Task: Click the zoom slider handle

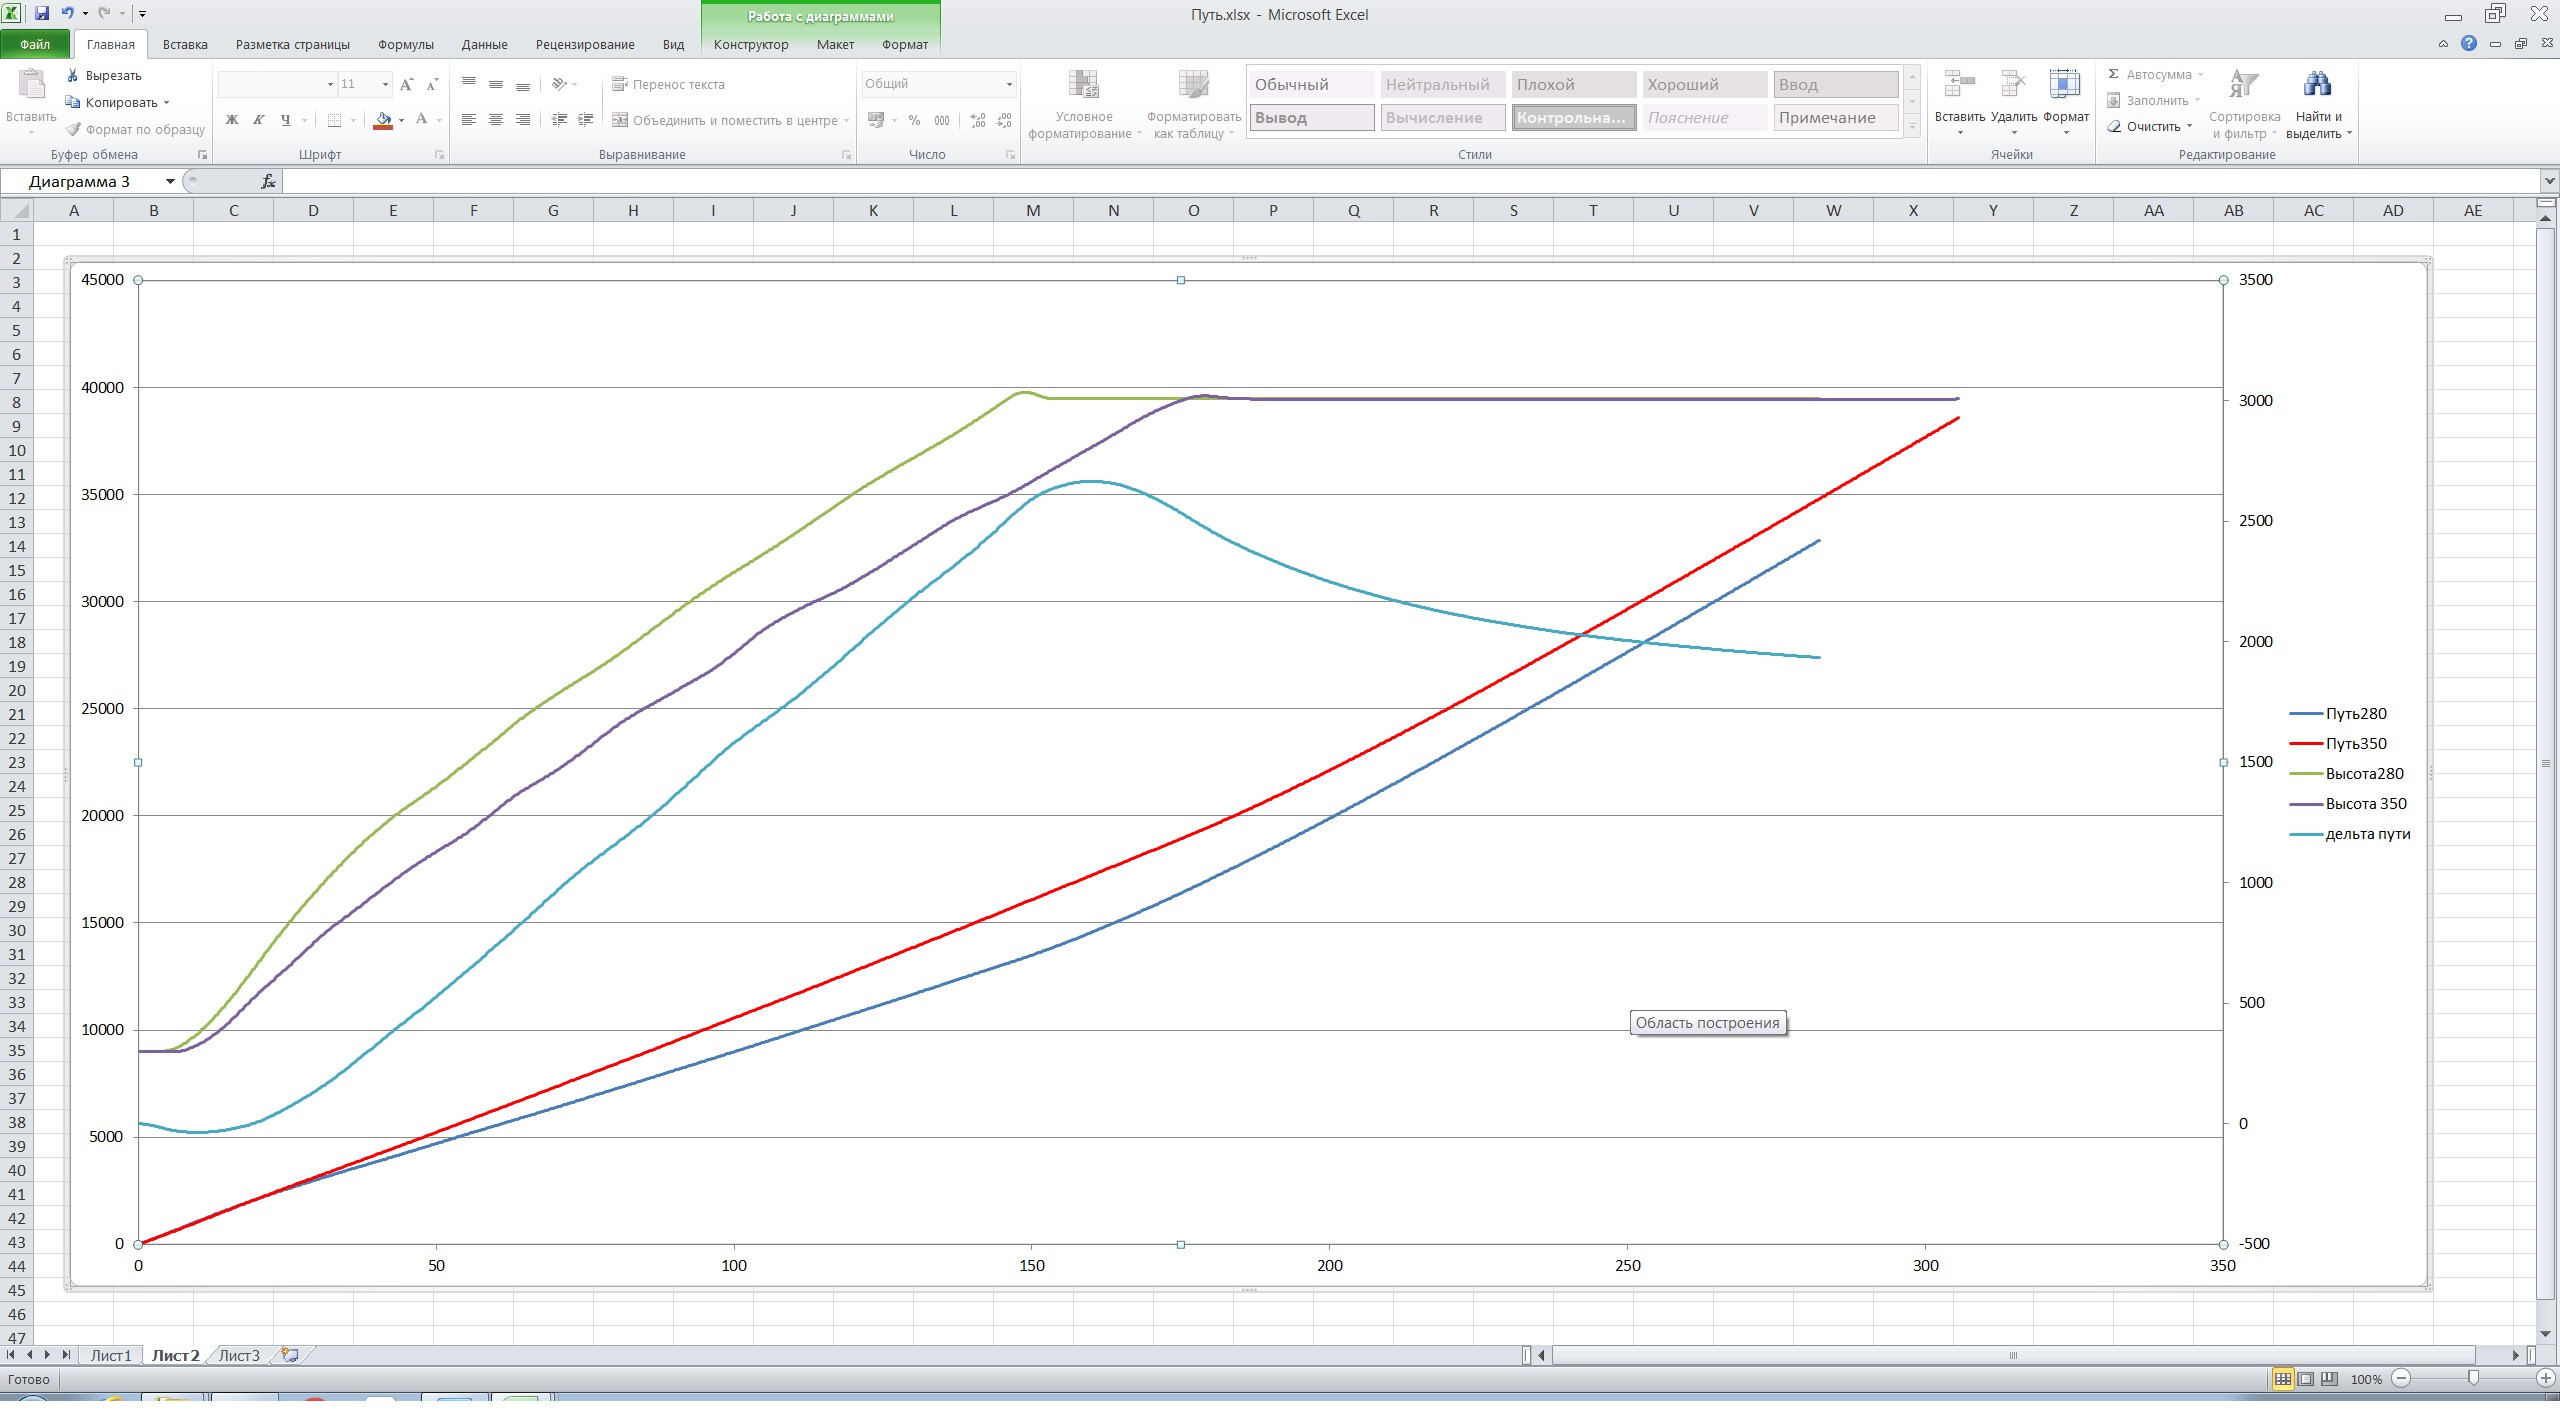Action: (2473, 1379)
